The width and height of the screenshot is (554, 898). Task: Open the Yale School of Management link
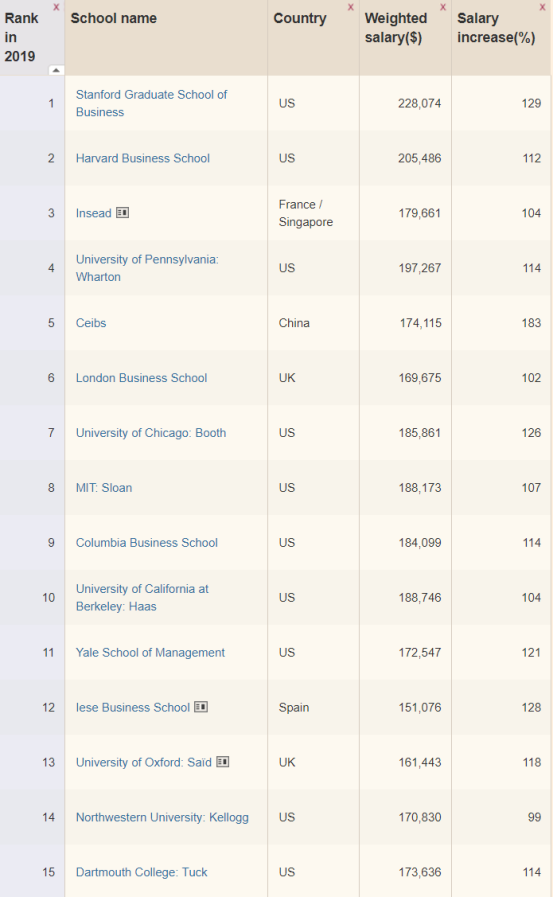pos(150,653)
